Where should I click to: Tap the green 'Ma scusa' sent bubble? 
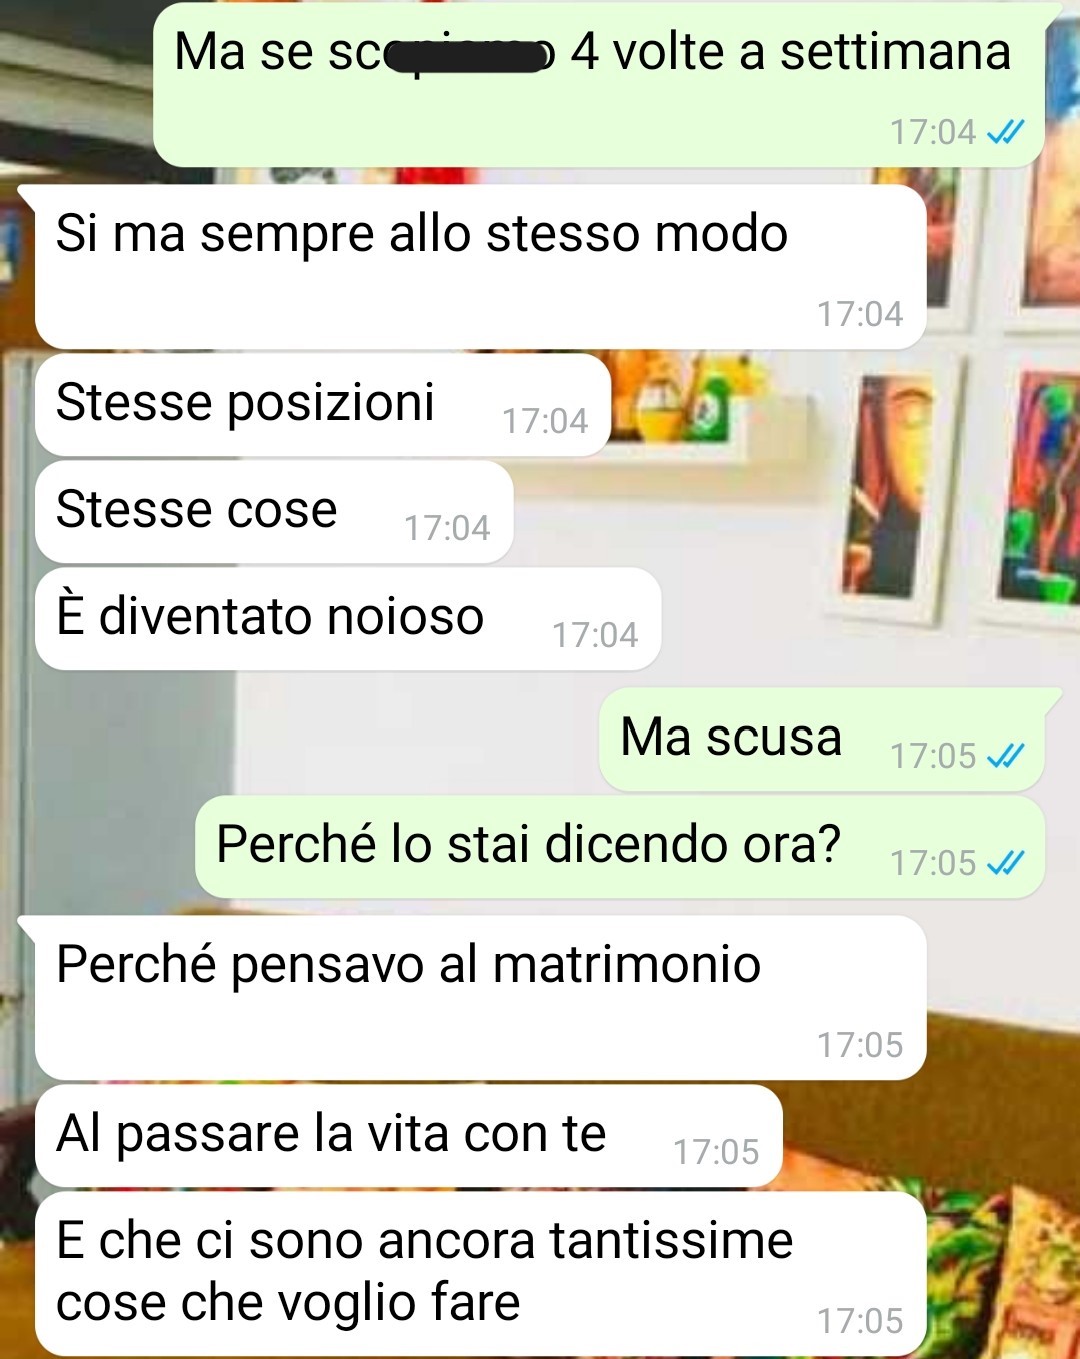[822, 740]
